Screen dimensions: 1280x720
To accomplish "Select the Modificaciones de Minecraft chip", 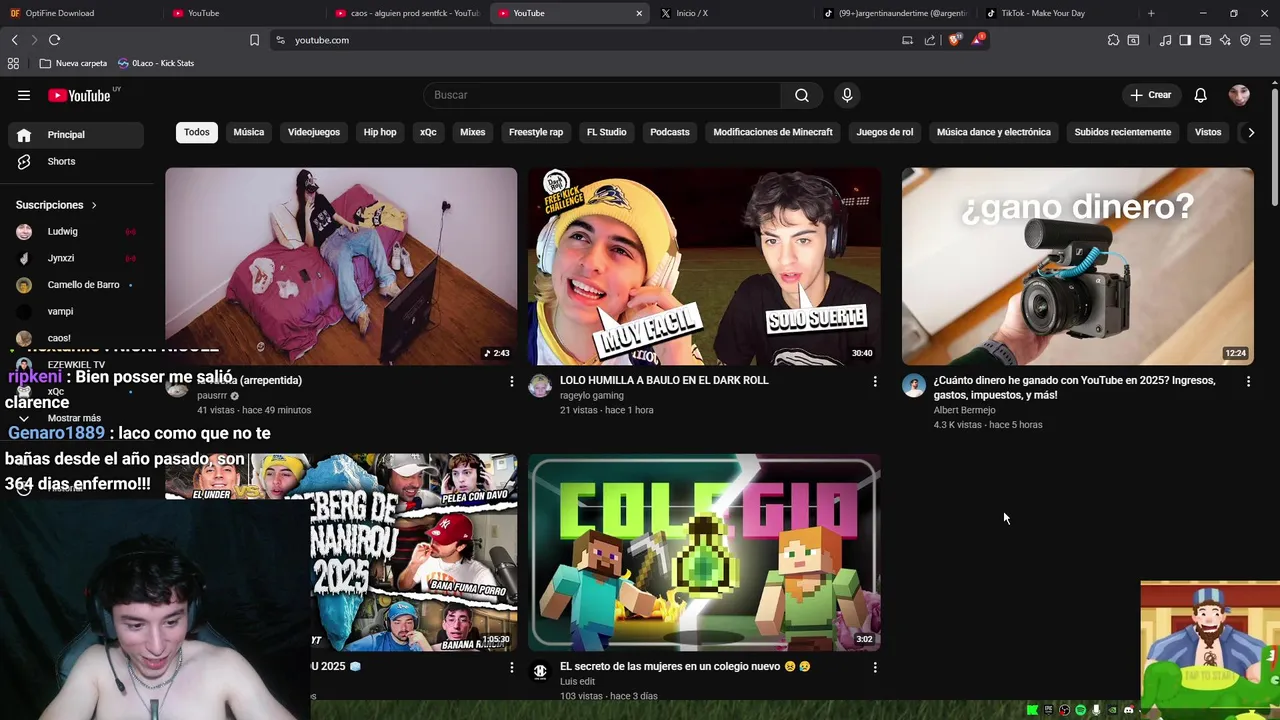I will coord(773,132).
